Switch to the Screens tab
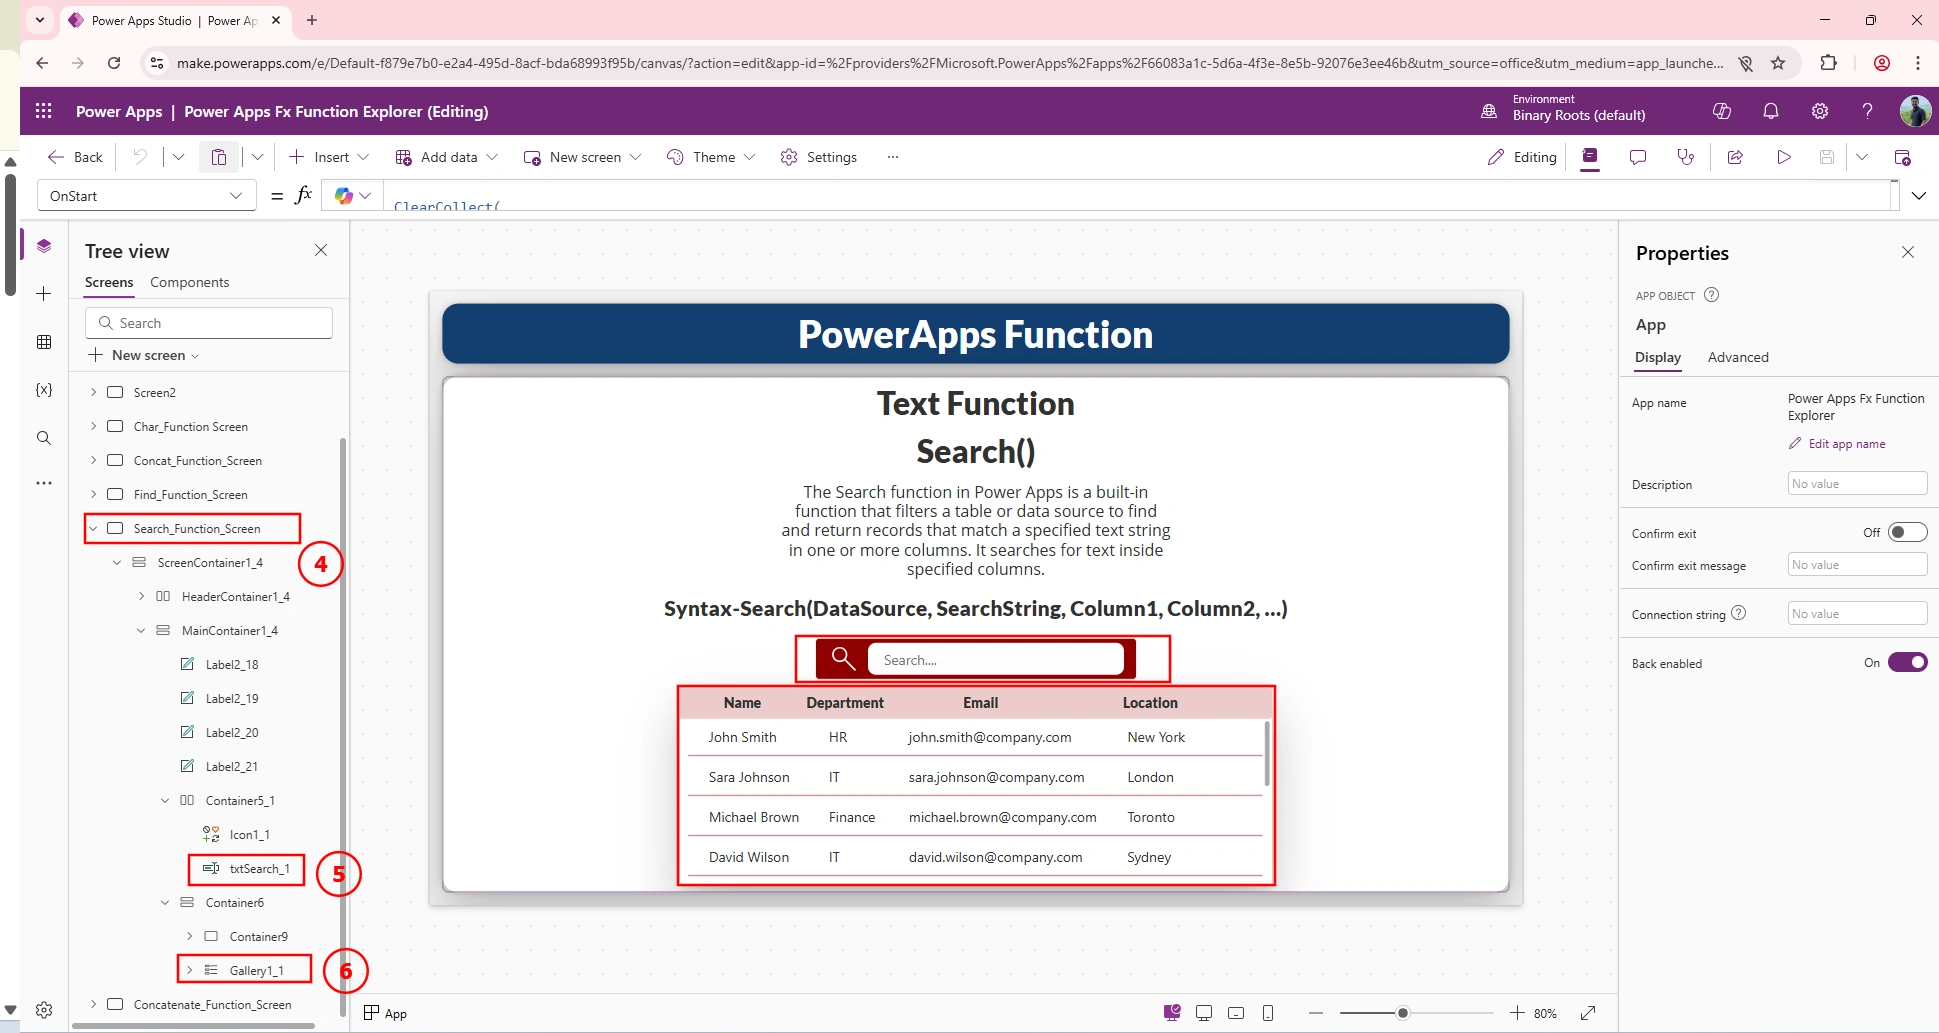This screenshot has height=1033, width=1939. pos(109,282)
